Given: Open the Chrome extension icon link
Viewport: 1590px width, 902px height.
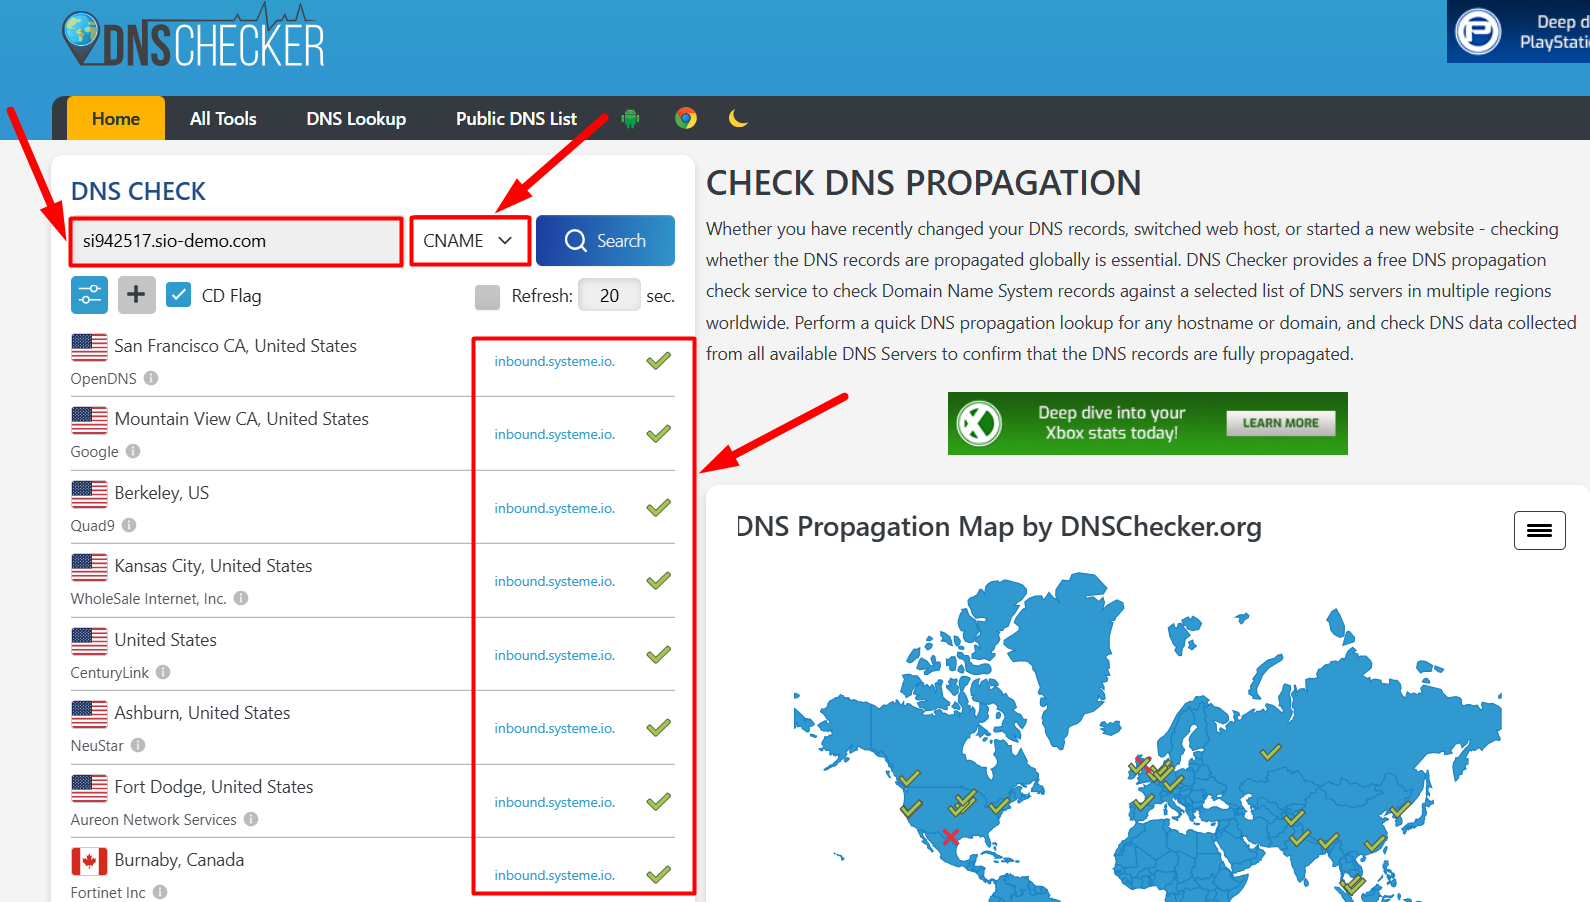Looking at the screenshot, I should [686, 118].
